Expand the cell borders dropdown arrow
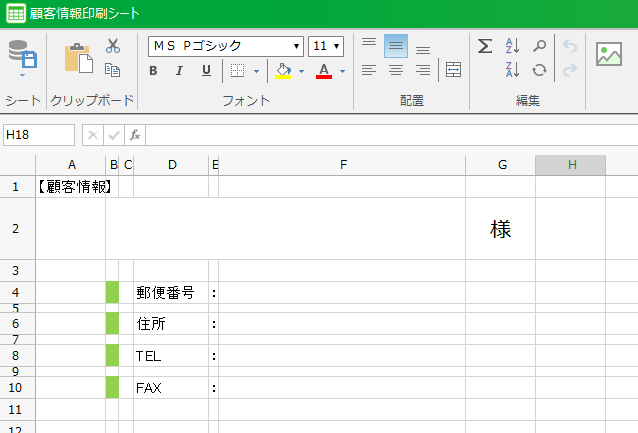This screenshot has width=638, height=433. click(256, 71)
